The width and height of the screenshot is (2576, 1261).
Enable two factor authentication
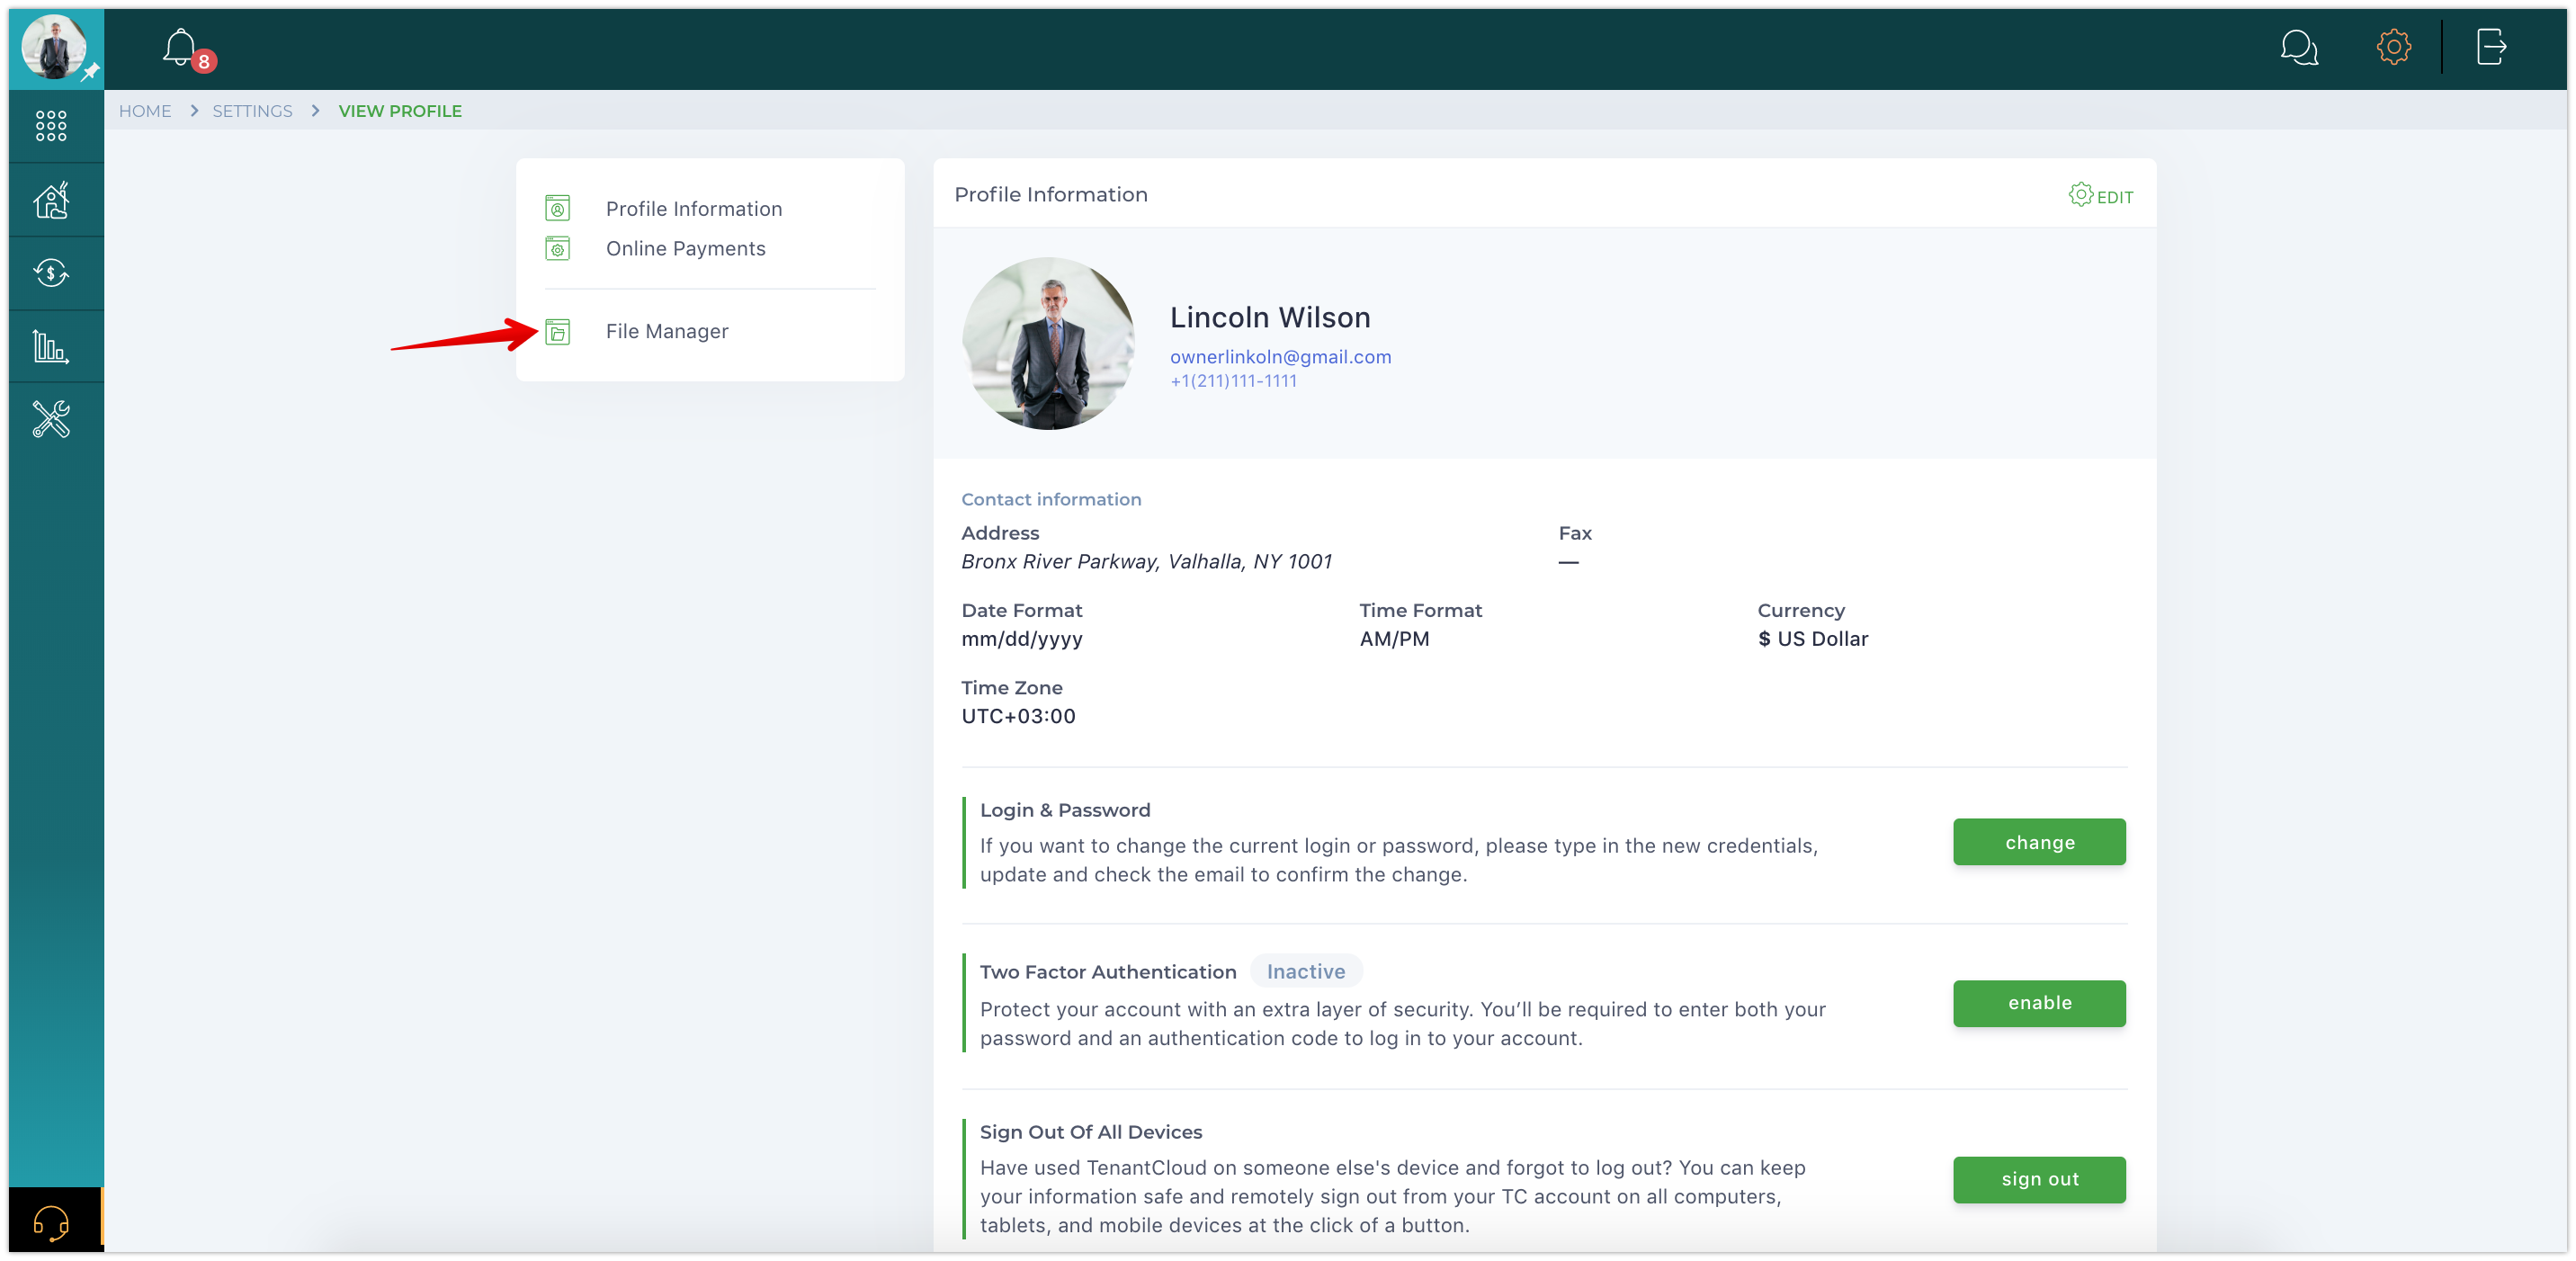[2039, 1003]
